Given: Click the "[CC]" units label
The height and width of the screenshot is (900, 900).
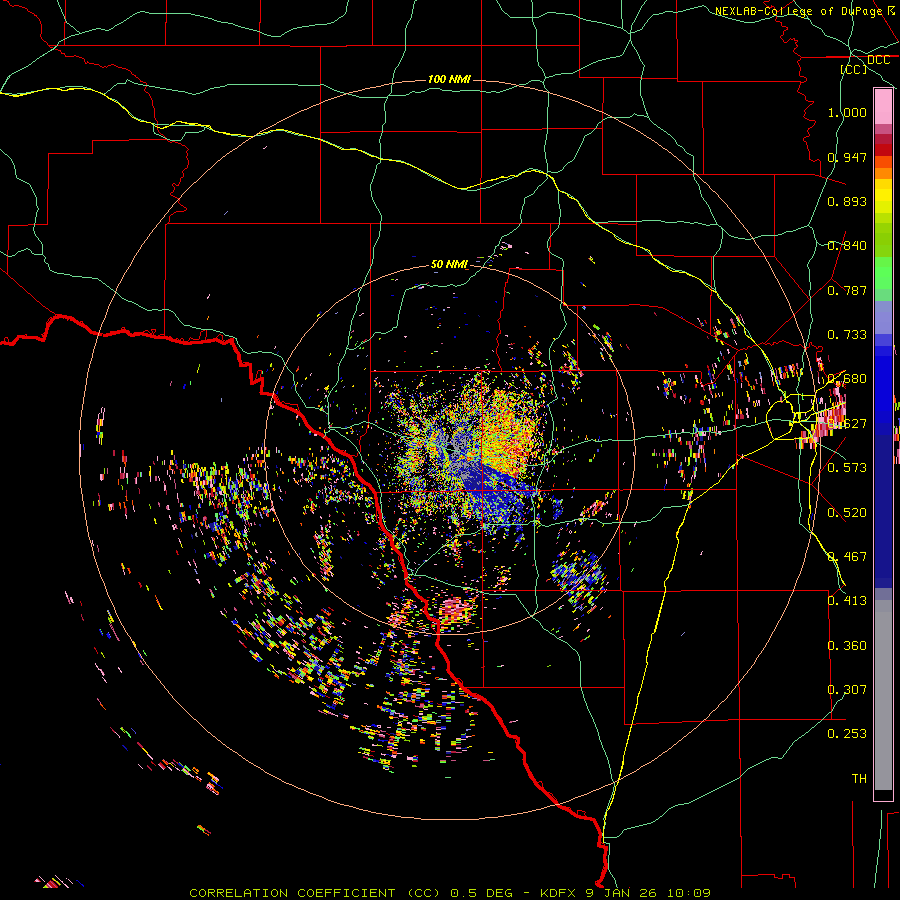Looking at the screenshot, I should click(853, 69).
